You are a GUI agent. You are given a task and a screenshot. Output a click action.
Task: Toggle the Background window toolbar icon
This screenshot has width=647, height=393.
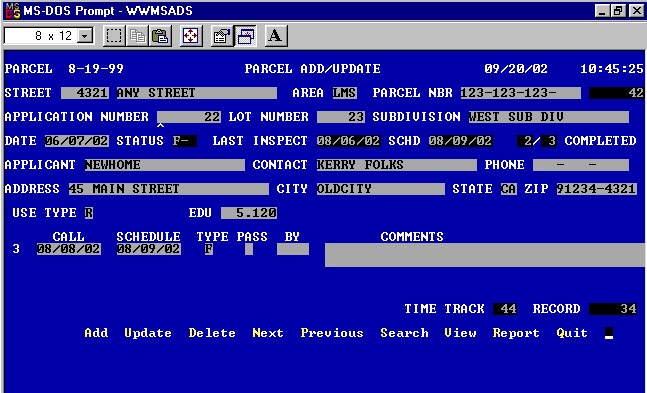point(245,36)
